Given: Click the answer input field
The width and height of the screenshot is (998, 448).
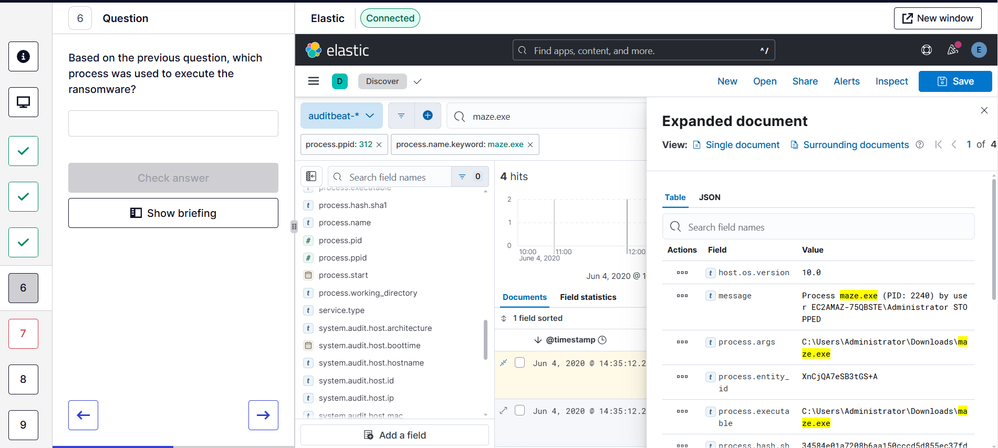Looking at the screenshot, I should coord(173,123).
